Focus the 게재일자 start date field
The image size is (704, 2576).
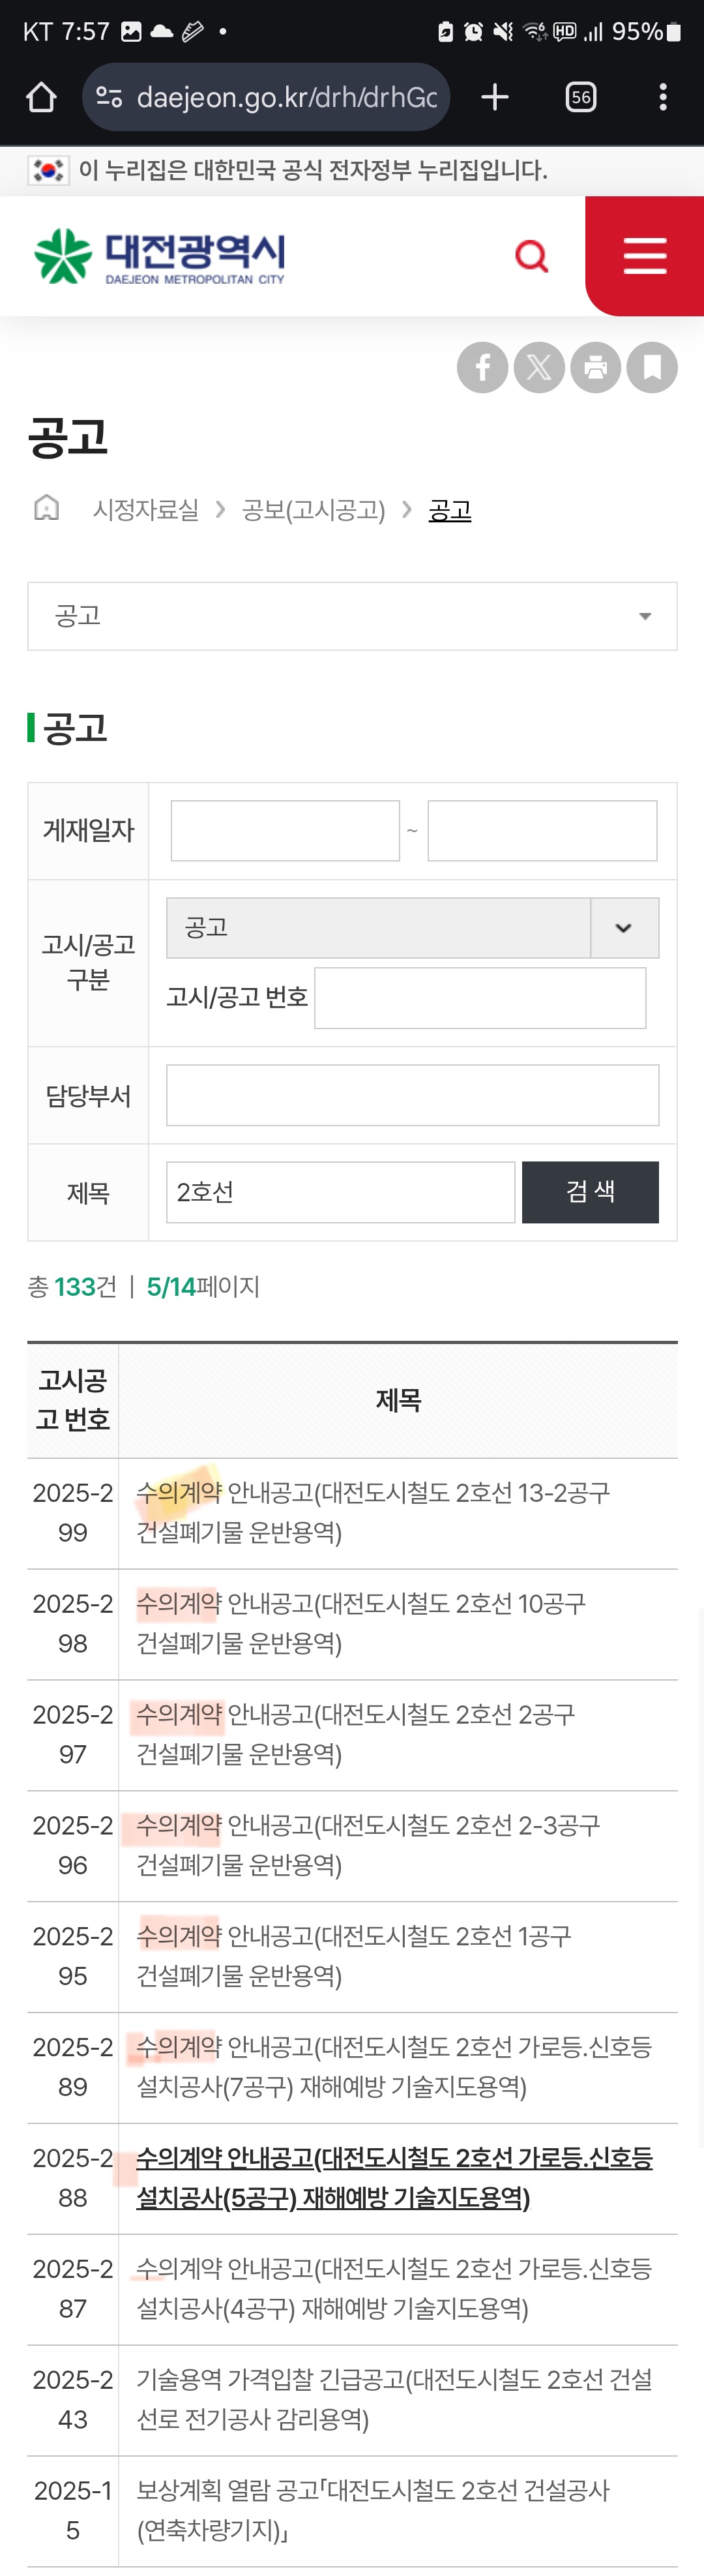pos(285,830)
